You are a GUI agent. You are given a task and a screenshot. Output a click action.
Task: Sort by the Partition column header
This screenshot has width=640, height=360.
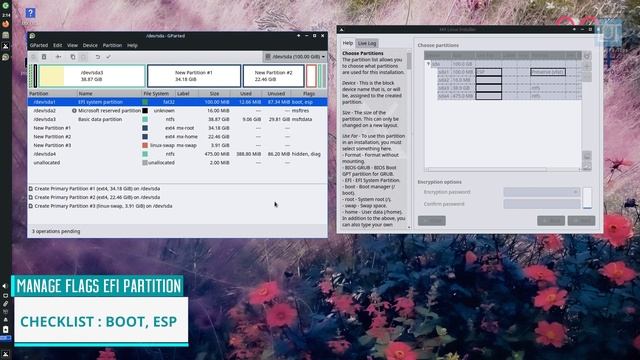pos(52,93)
